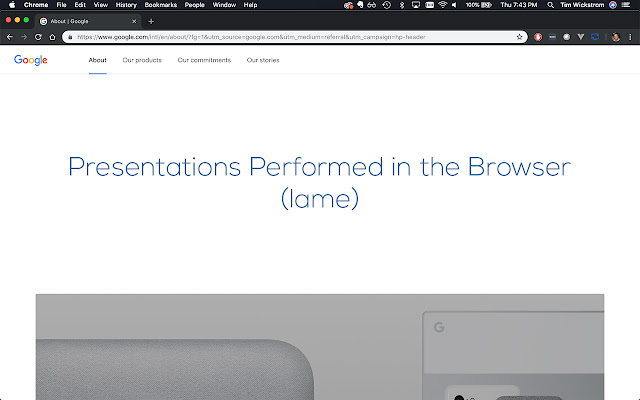This screenshot has width=640, height=400.
Task: Click the gray hero image below the heading
Action: [x=320, y=347]
